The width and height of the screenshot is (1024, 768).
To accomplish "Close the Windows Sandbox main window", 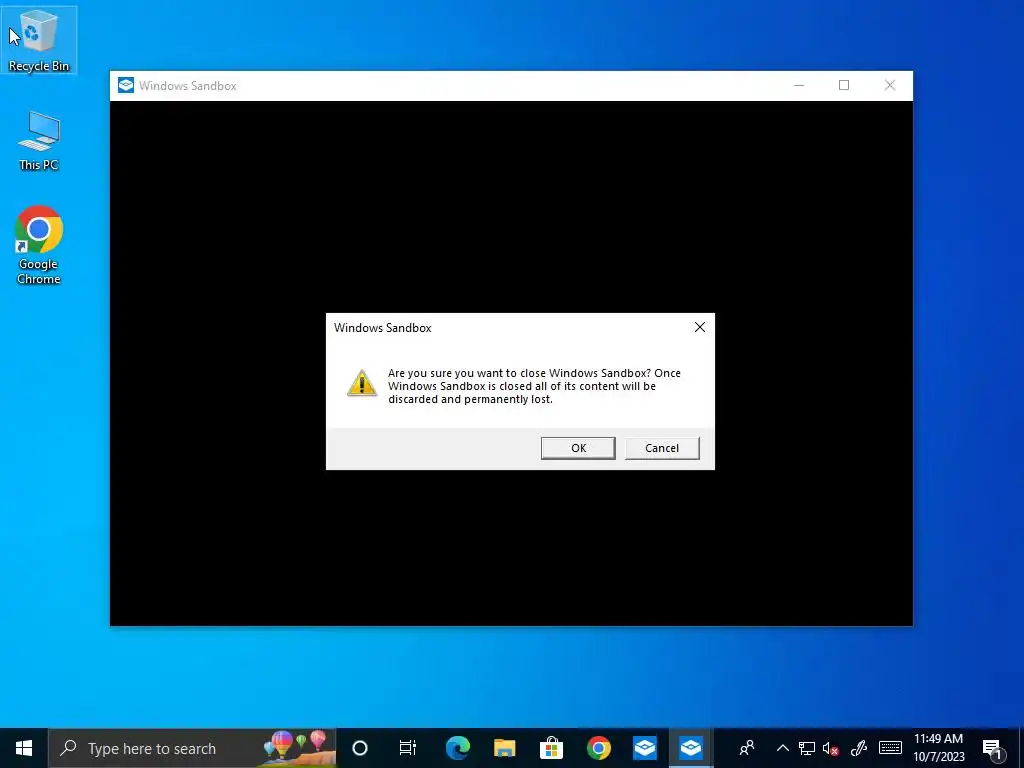I will click(x=889, y=86).
